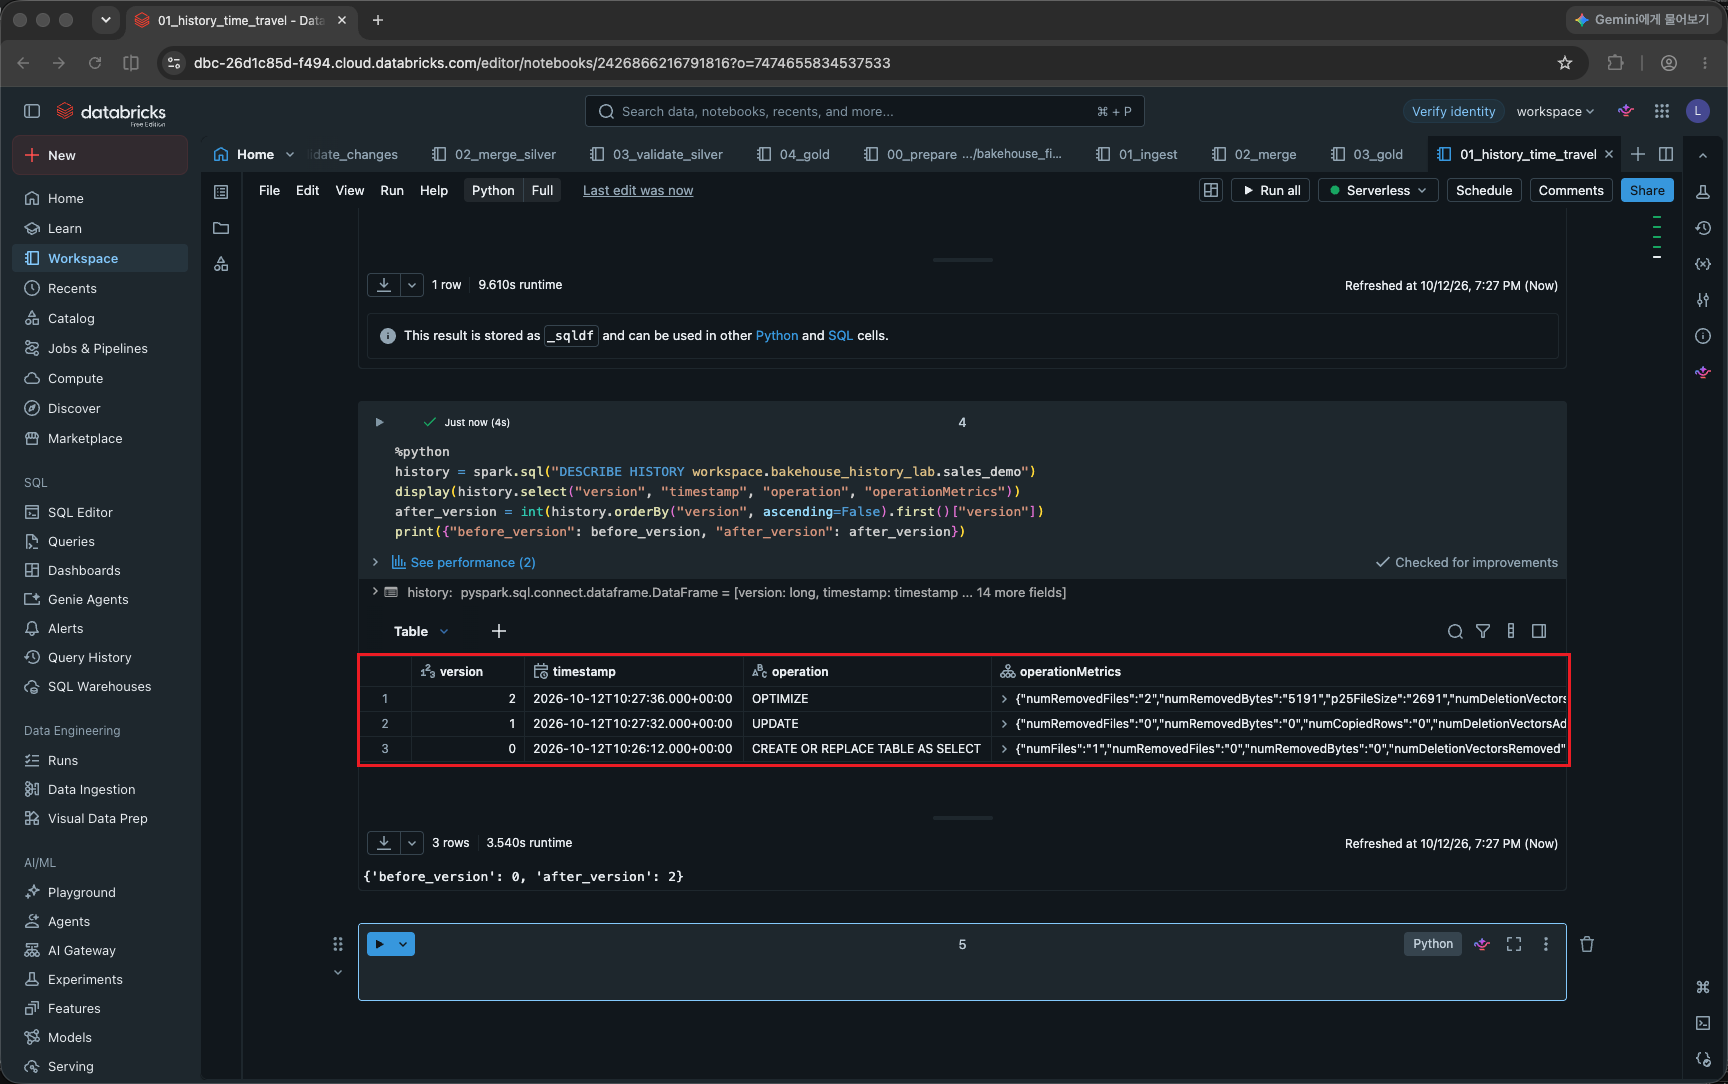The image size is (1728, 1084).
Task: Open the Run menu
Action: [x=392, y=190]
